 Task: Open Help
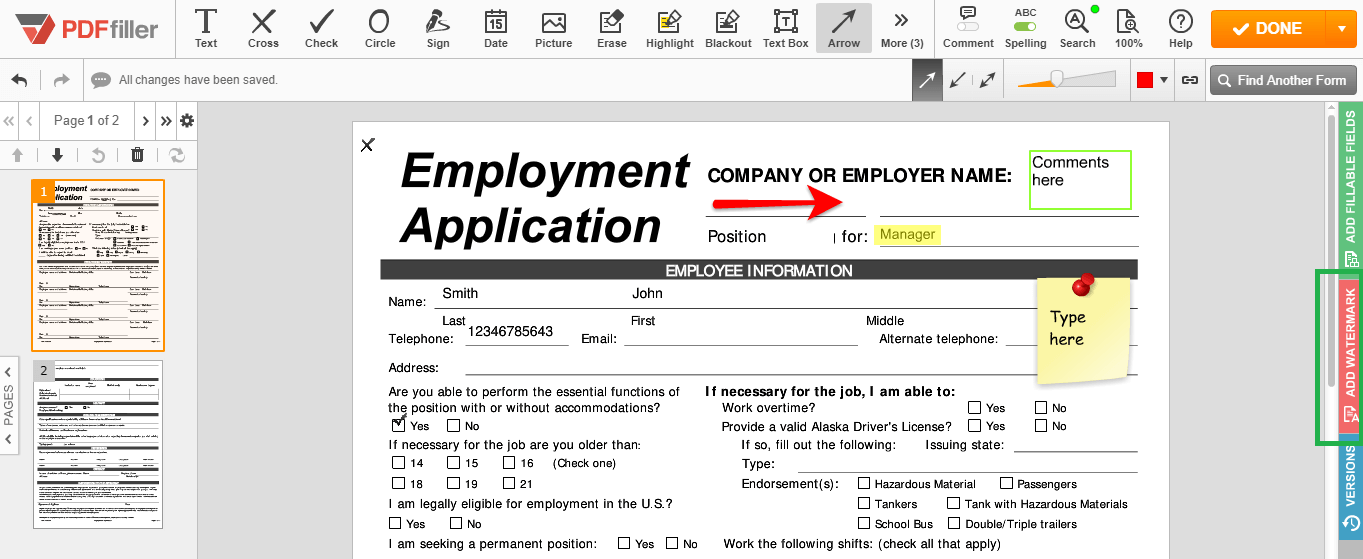point(1181,28)
